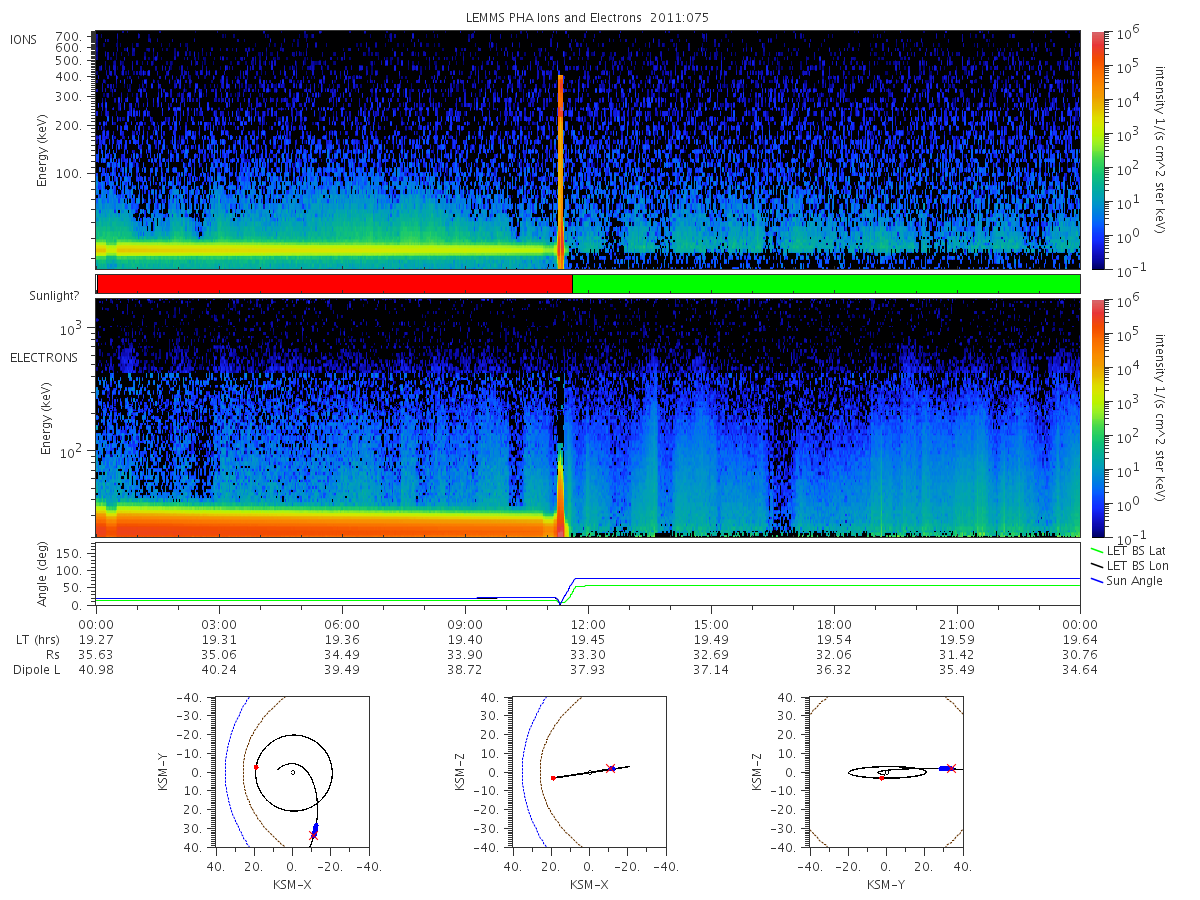Click inside the electron spectrogram panel
The image size is (1200, 900).
[588, 418]
